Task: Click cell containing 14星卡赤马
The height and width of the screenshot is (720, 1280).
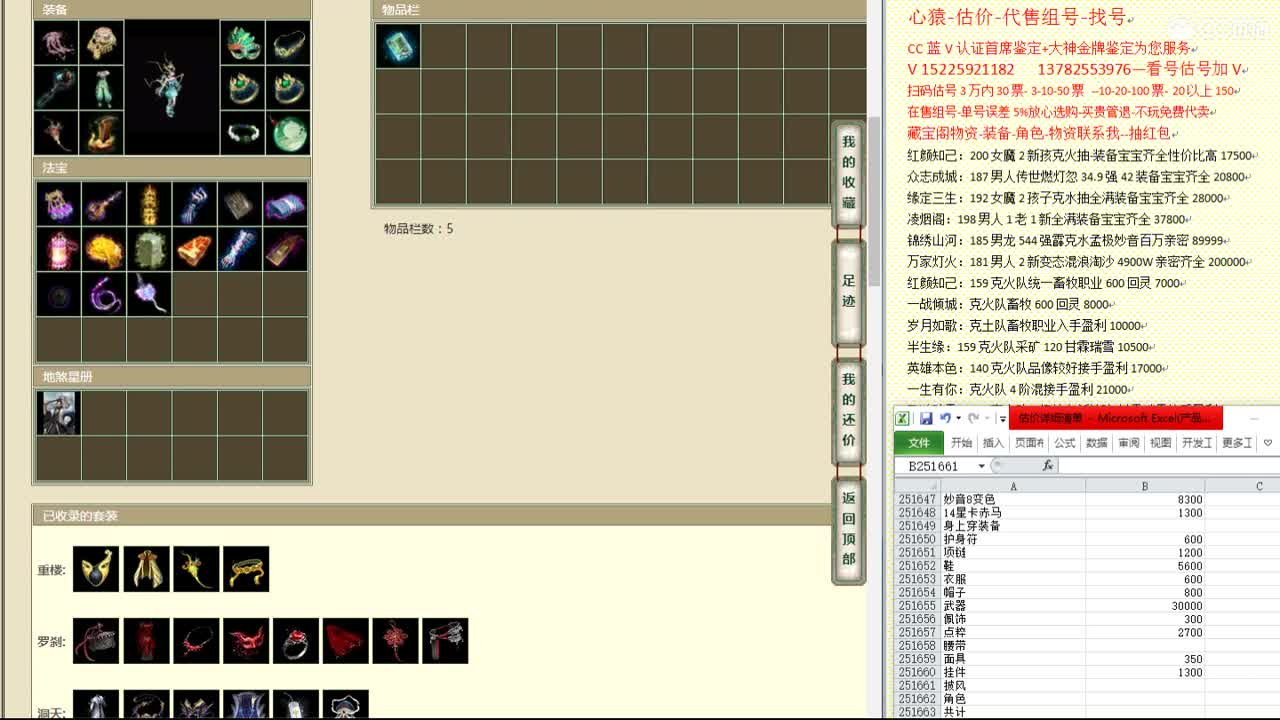Action: [x=1012, y=513]
